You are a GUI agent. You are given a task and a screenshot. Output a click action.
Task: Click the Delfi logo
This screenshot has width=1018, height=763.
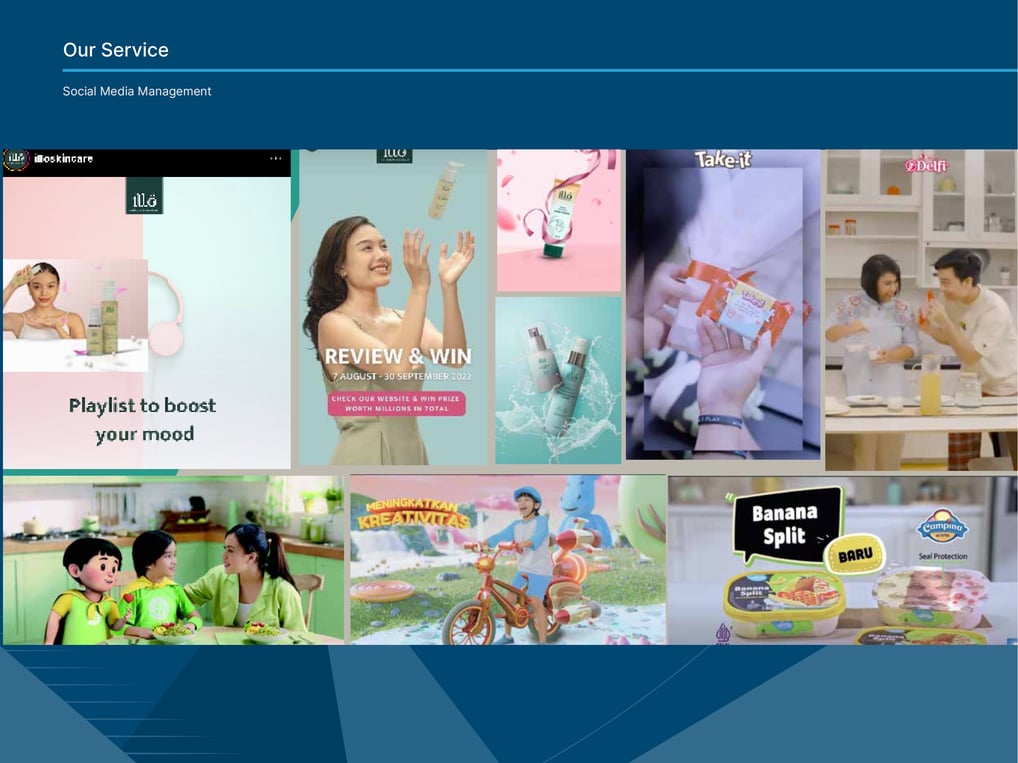pos(927,166)
